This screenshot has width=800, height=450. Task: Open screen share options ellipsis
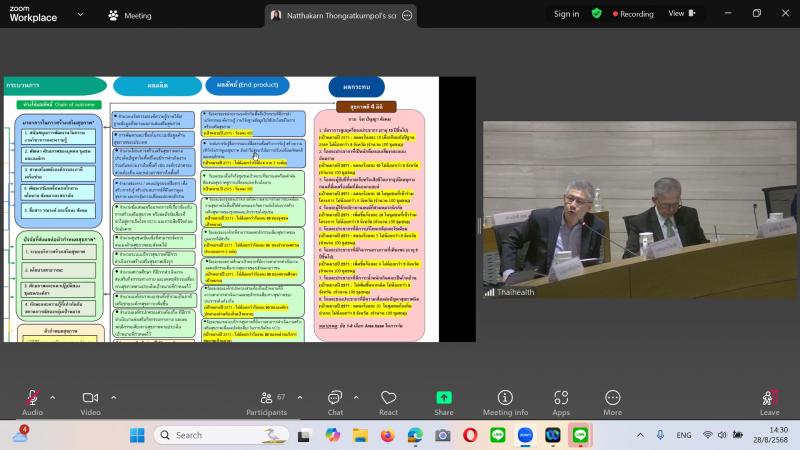point(407,15)
